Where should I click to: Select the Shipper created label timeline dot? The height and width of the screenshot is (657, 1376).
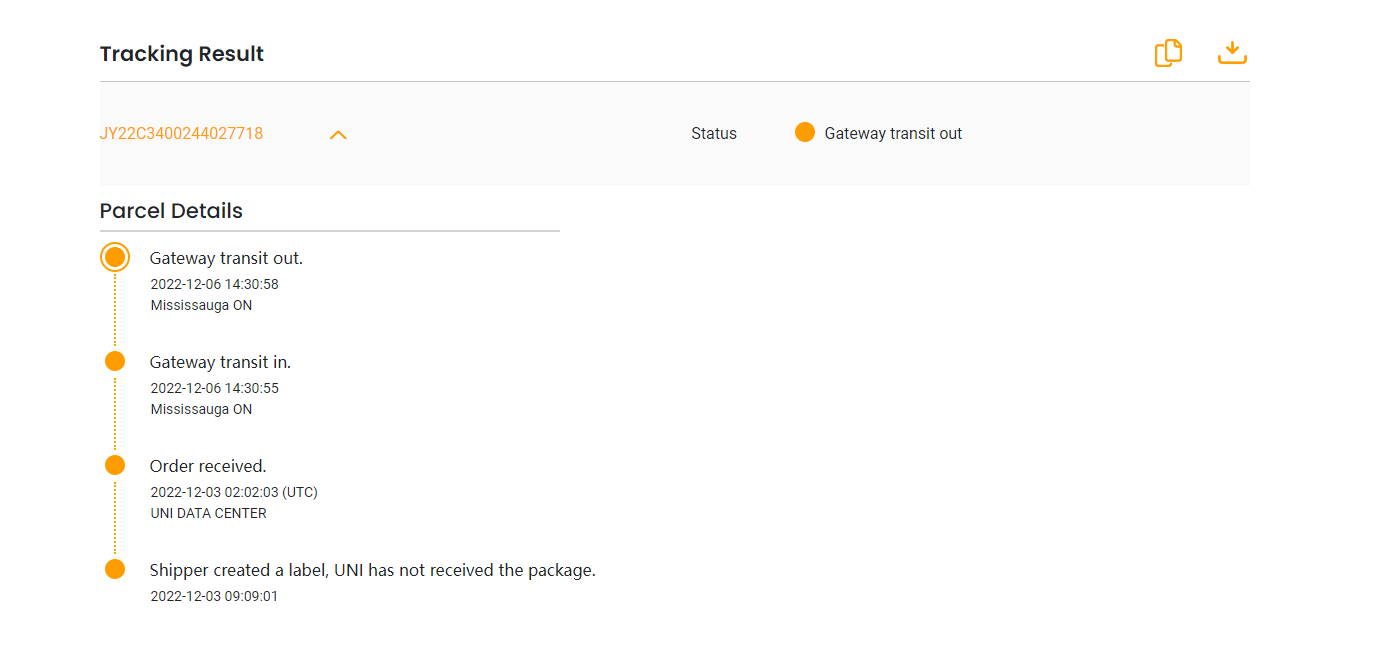[115, 569]
